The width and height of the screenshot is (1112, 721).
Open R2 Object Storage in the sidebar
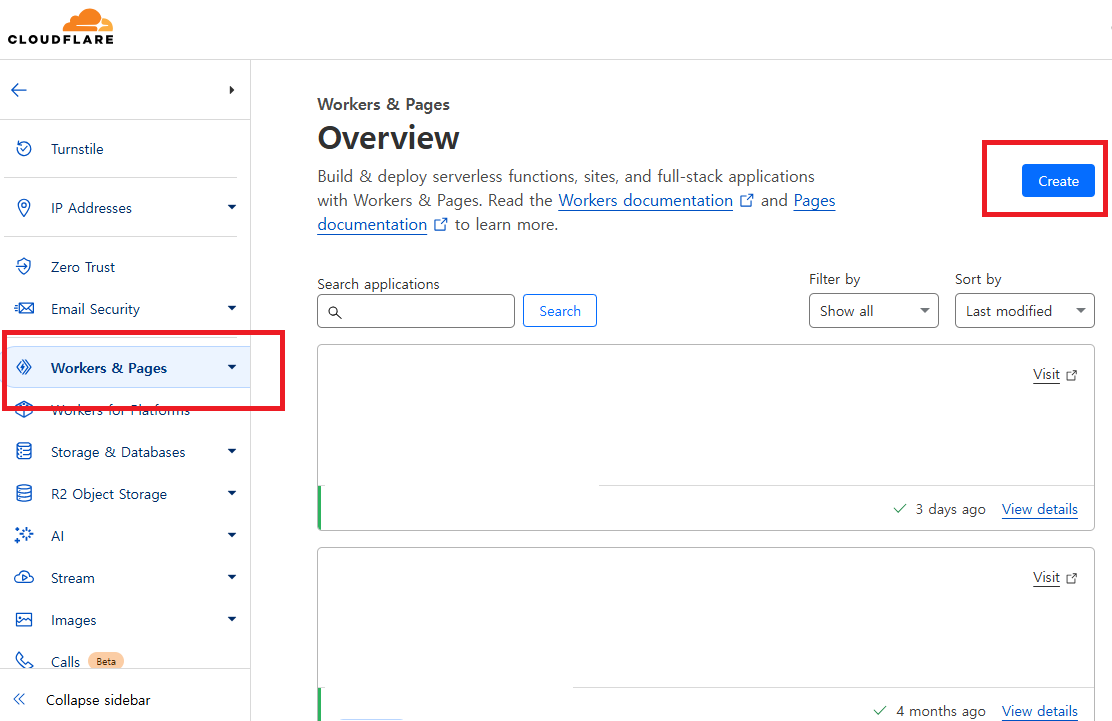click(x=109, y=494)
